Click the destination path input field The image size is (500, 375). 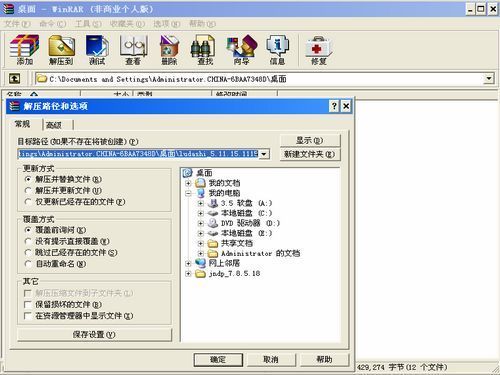tap(138, 154)
